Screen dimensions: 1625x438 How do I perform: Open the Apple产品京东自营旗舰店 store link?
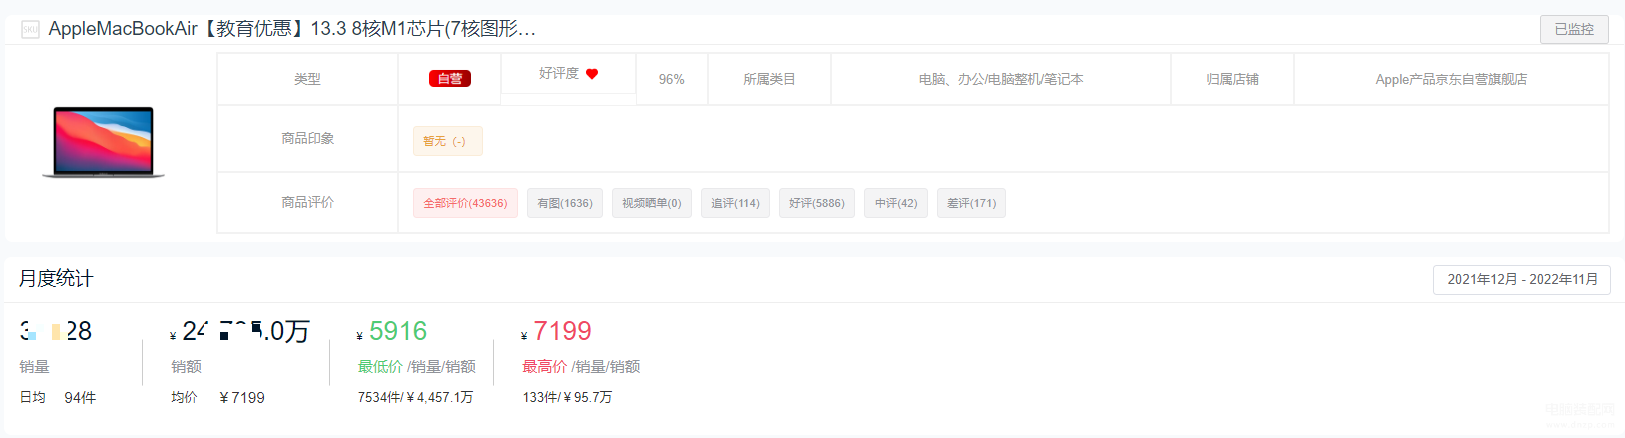[1451, 79]
